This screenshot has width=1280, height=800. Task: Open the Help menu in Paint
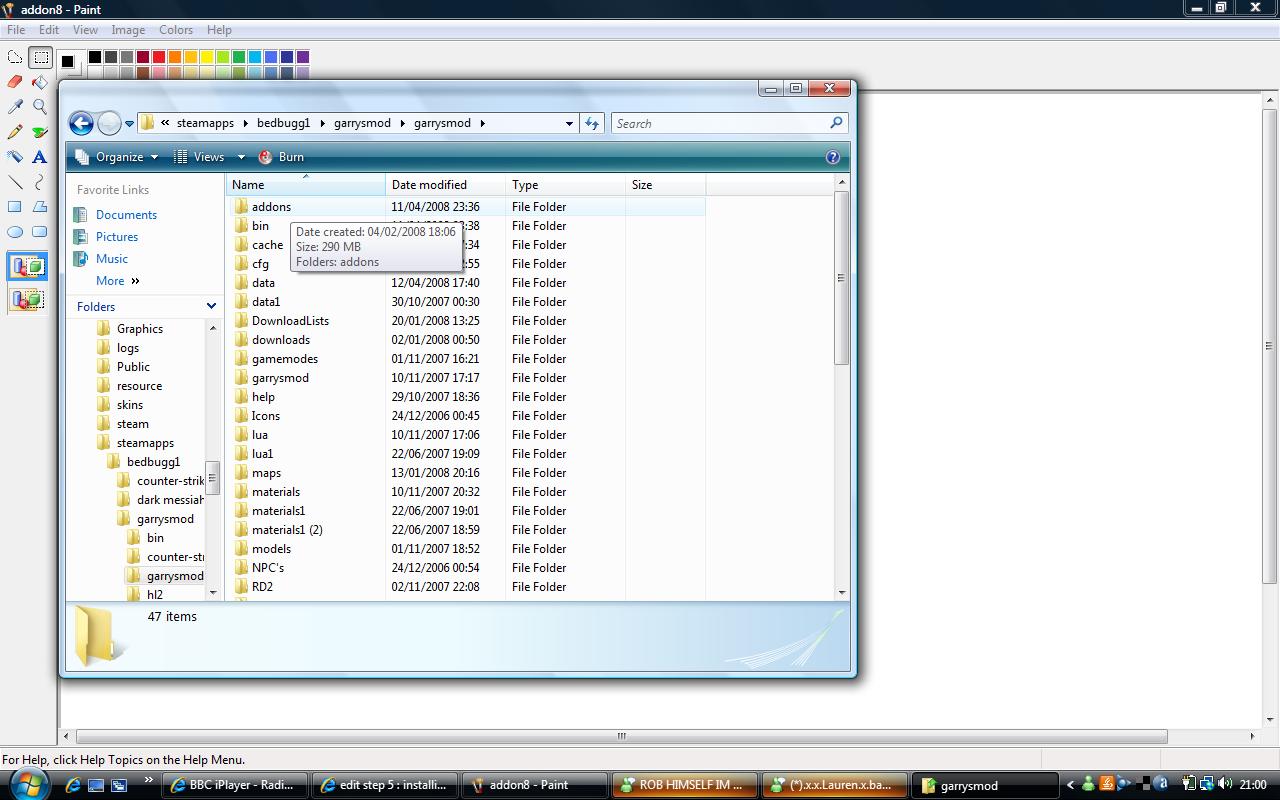[219, 30]
